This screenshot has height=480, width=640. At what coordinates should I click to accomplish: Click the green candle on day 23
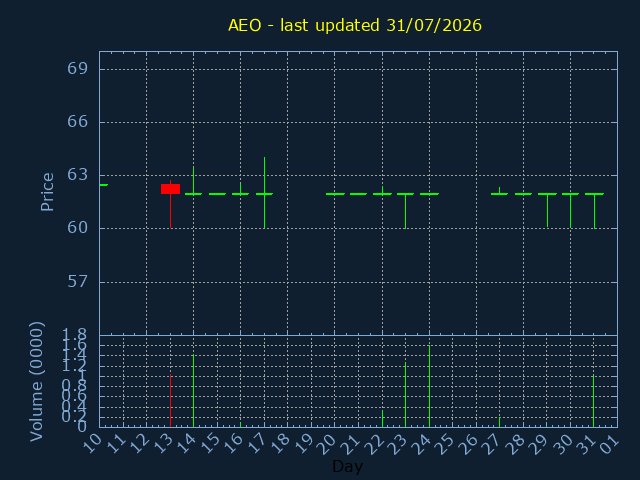(x=405, y=211)
